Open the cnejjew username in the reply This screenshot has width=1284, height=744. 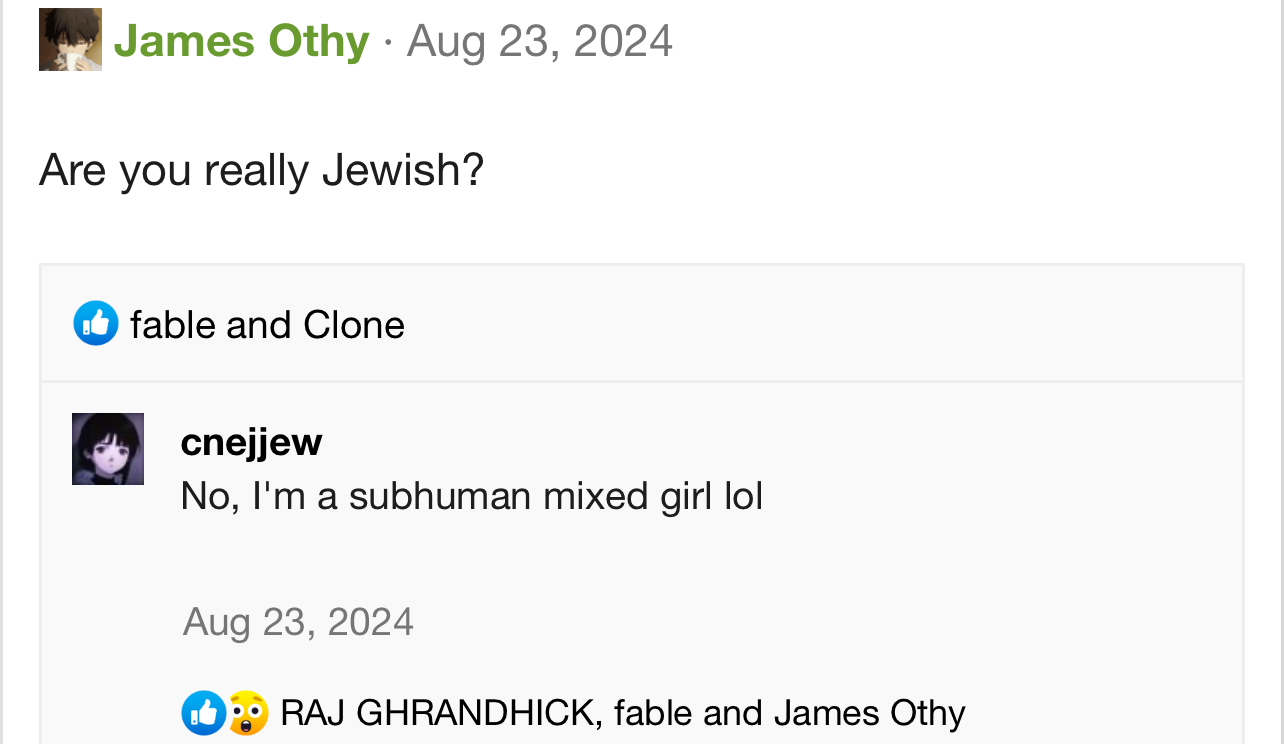(251, 442)
